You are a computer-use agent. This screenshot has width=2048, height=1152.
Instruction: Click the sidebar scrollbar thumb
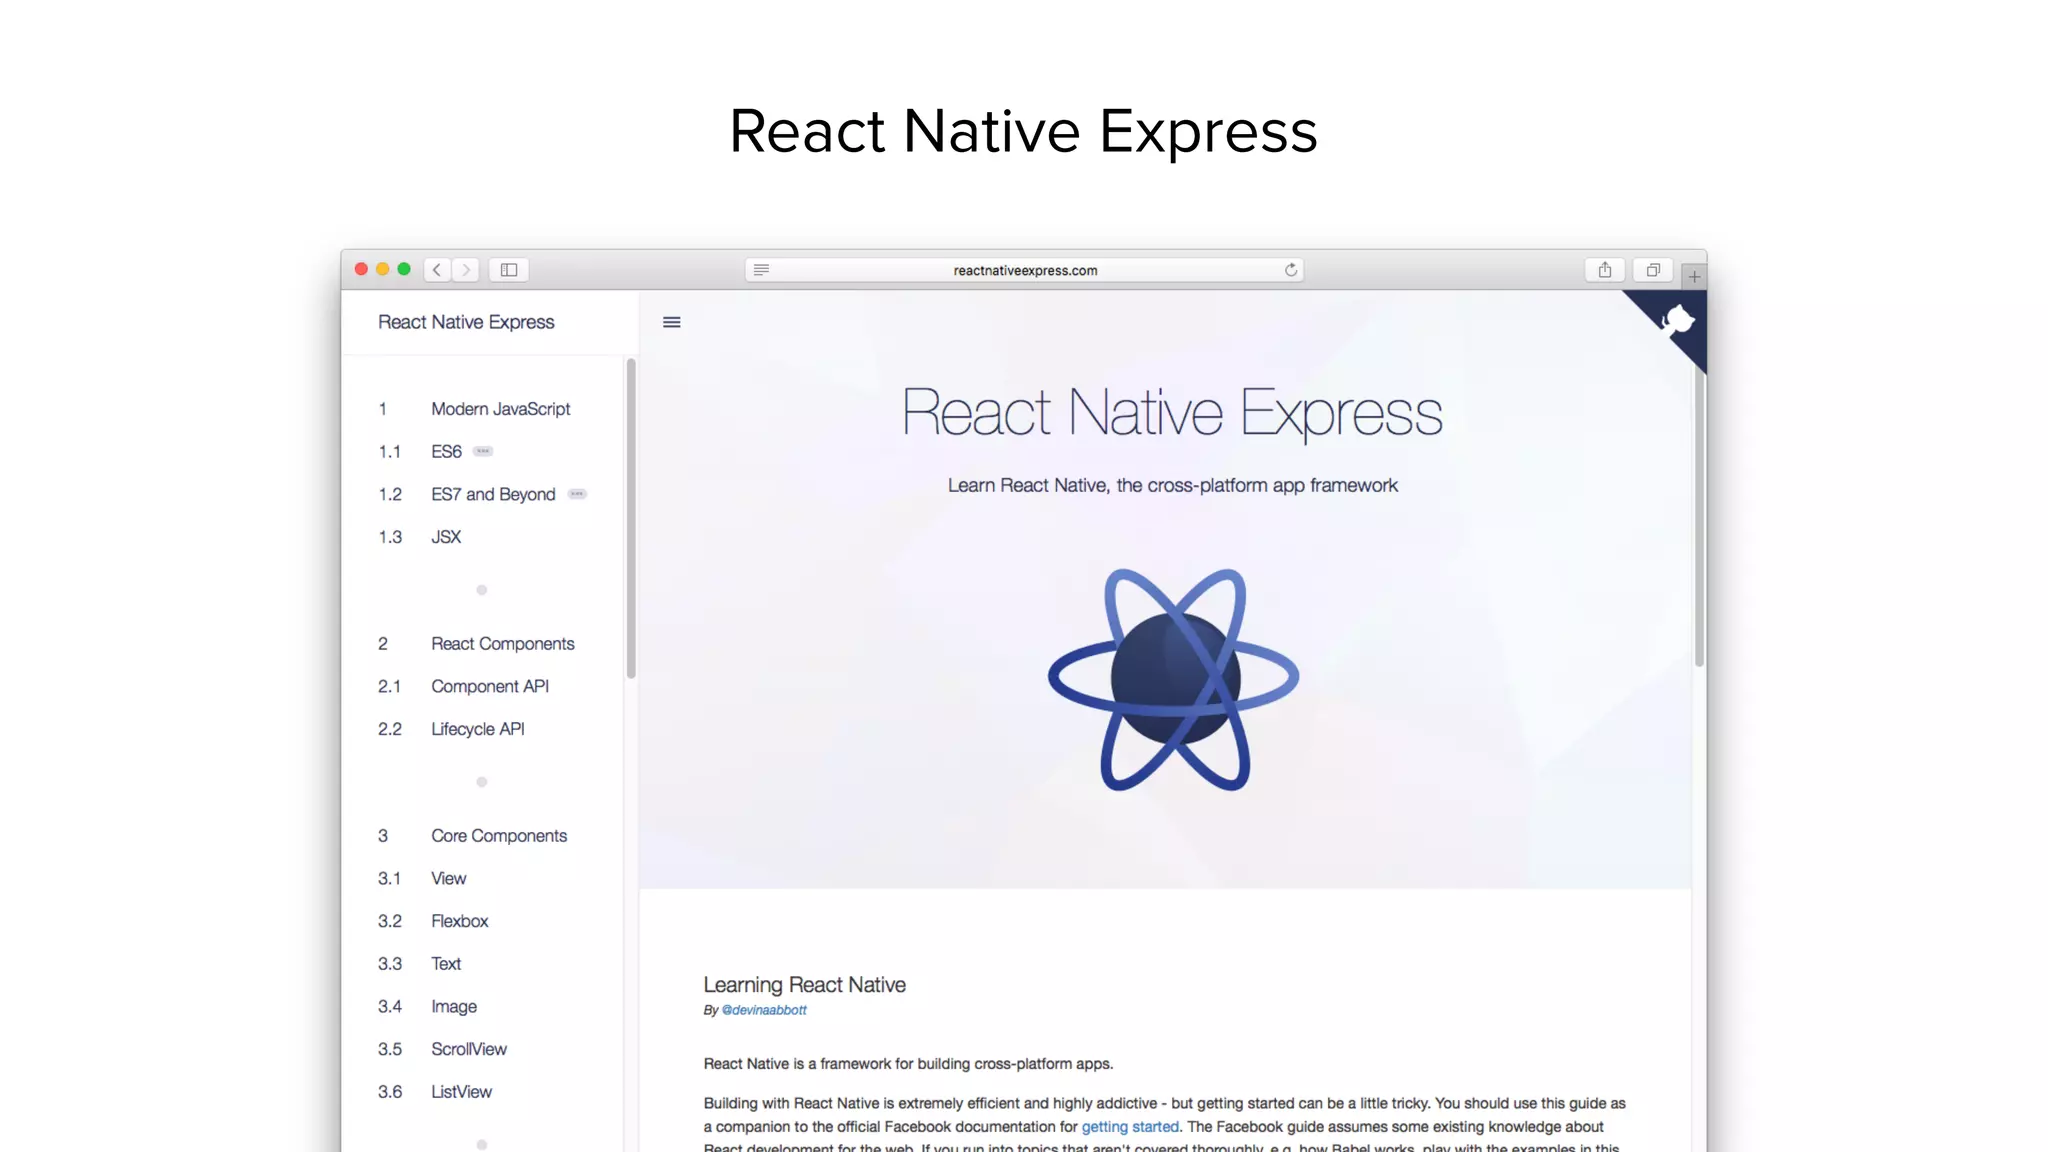[x=631, y=519]
